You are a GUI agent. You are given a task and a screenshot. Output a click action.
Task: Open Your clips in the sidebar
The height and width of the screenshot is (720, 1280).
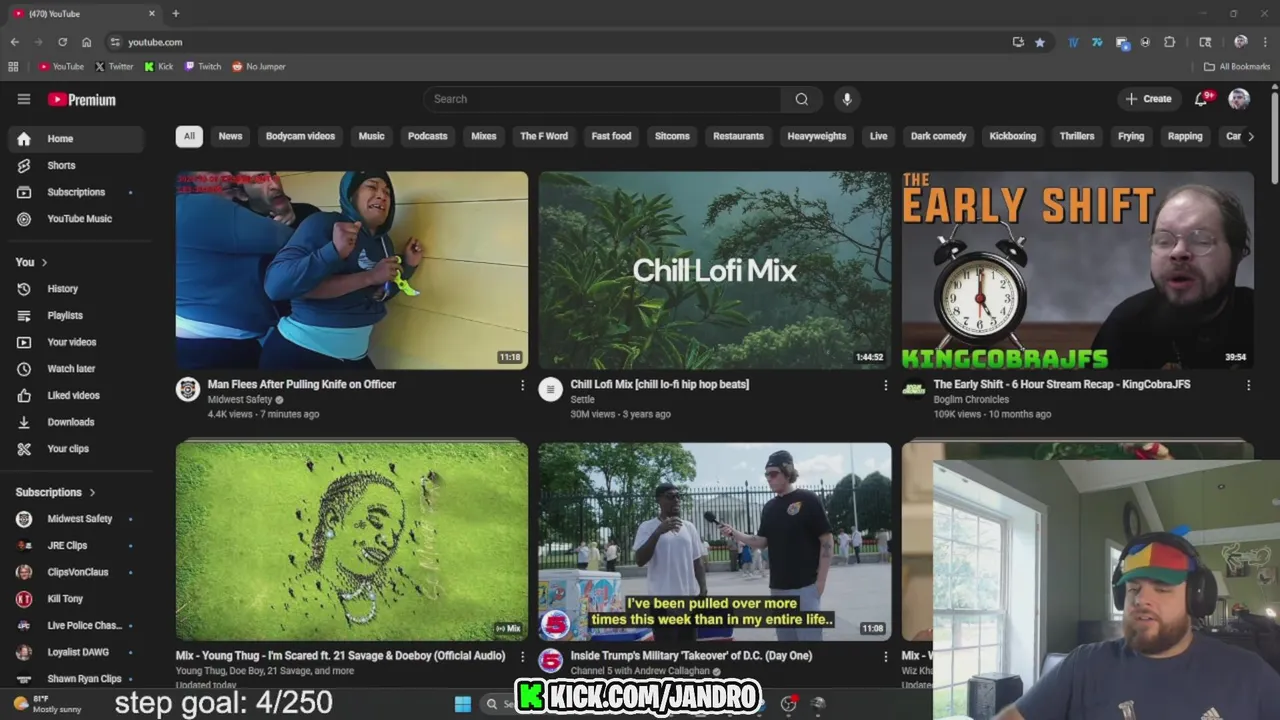tap(76, 449)
